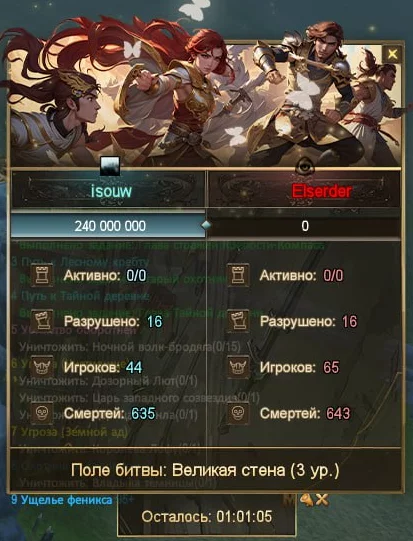Open the Elserder guild emblem
This screenshot has height=541, width=413.
(305, 167)
